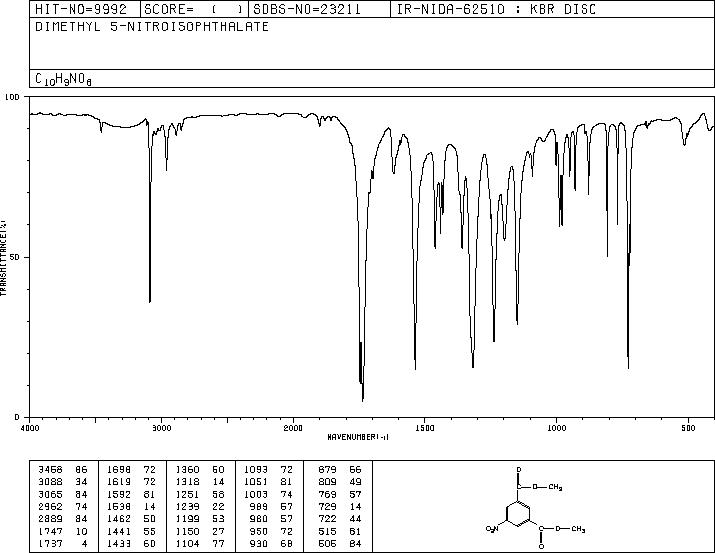Click peak table value 1462

click(119, 519)
